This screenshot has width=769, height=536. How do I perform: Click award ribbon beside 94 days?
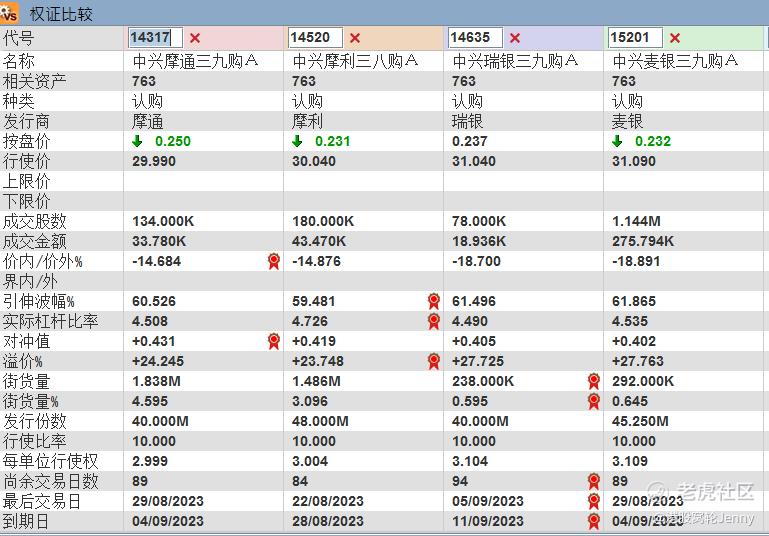pyautogui.click(x=593, y=482)
